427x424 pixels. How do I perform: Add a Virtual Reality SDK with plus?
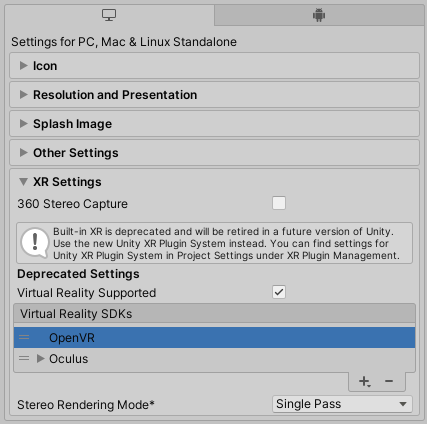tap(365, 381)
